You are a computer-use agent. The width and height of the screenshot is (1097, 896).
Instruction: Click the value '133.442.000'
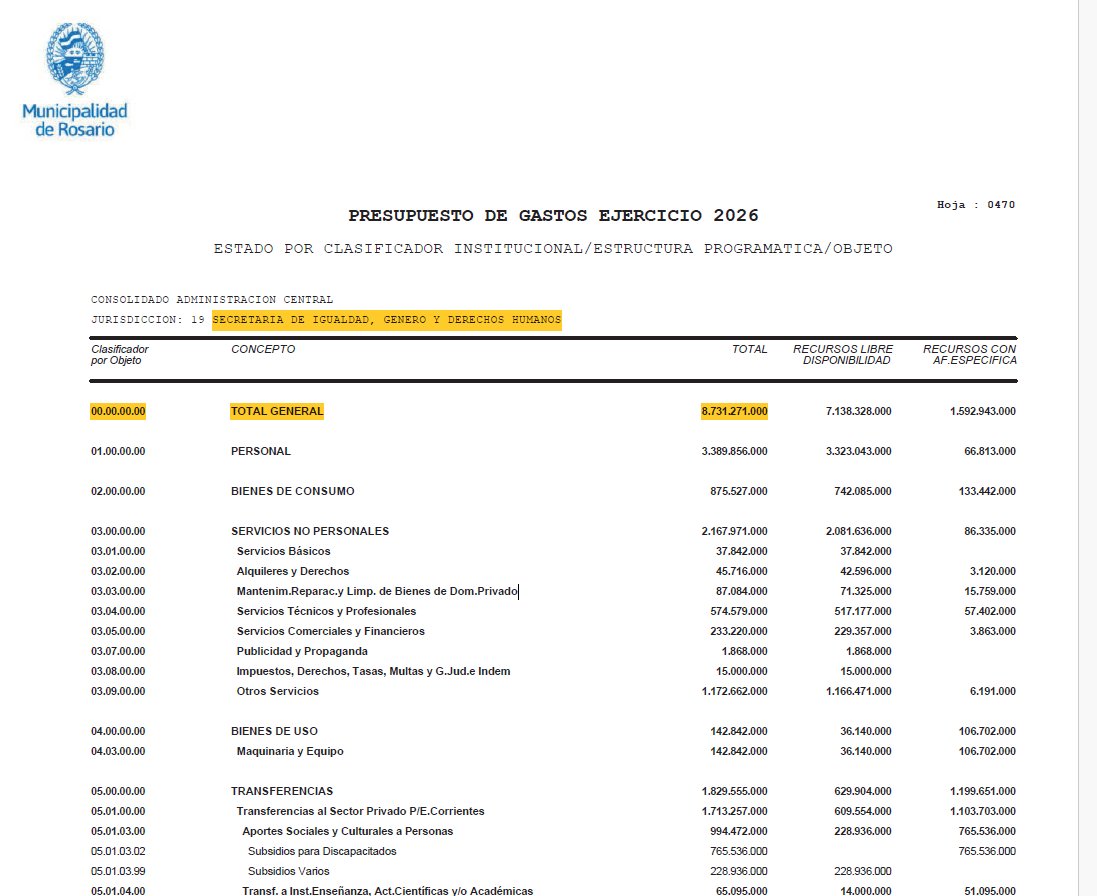tap(987, 491)
